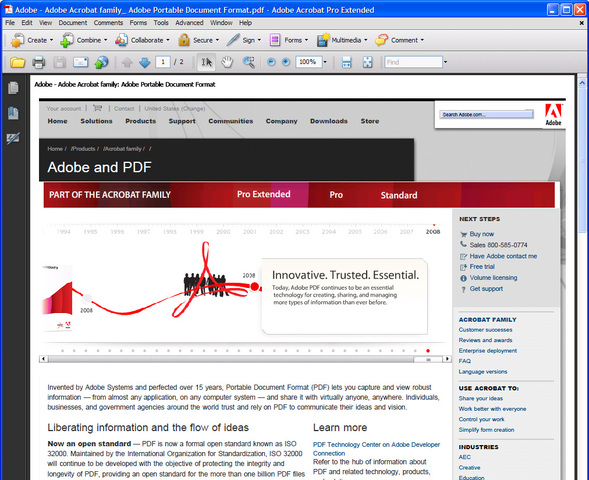Click the Search Adobe.com field
The height and width of the screenshot is (480, 589).
click(x=486, y=114)
